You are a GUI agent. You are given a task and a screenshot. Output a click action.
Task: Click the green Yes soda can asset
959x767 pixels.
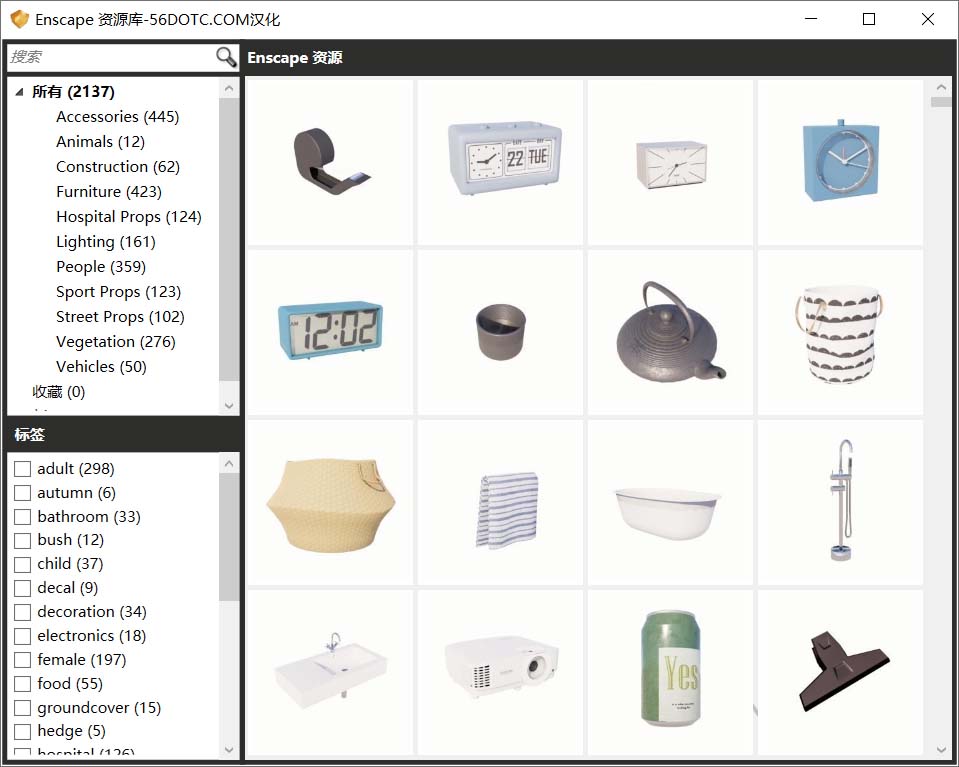[x=670, y=670]
